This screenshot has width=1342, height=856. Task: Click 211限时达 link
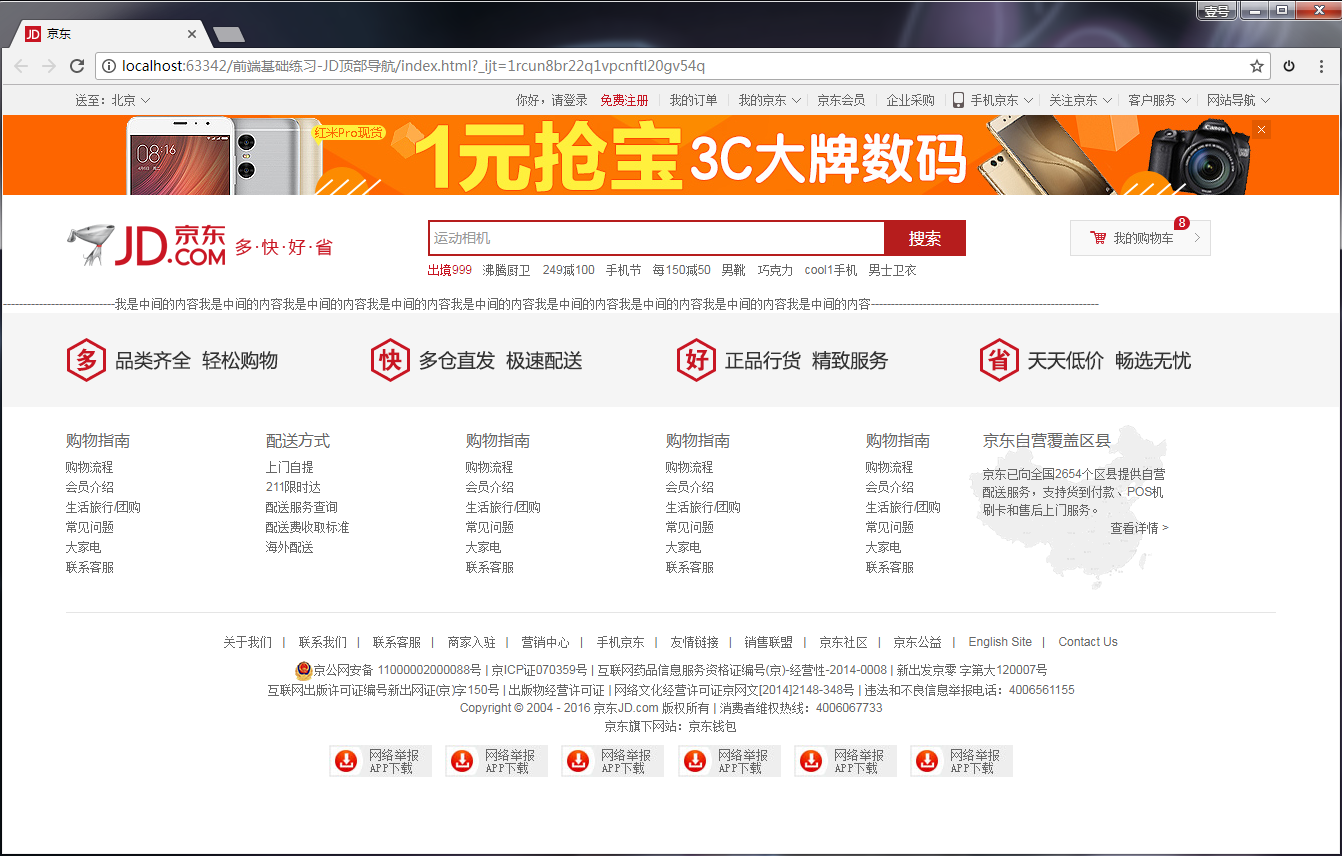293,487
